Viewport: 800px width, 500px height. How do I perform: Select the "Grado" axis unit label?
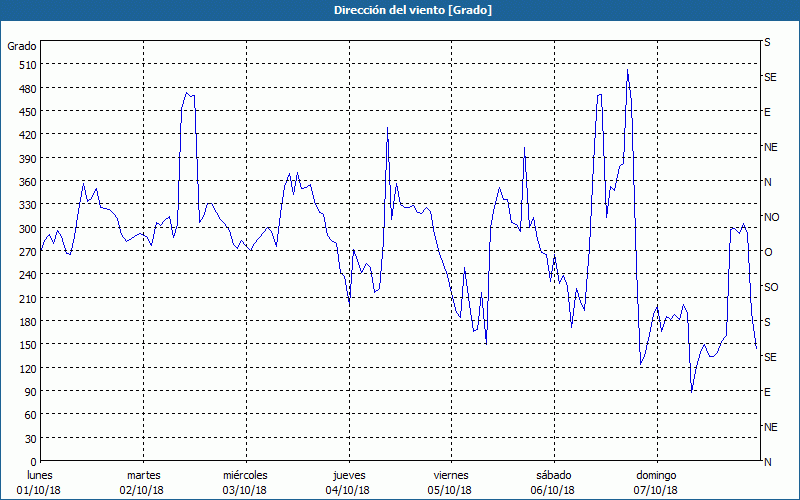[x=22, y=46]
